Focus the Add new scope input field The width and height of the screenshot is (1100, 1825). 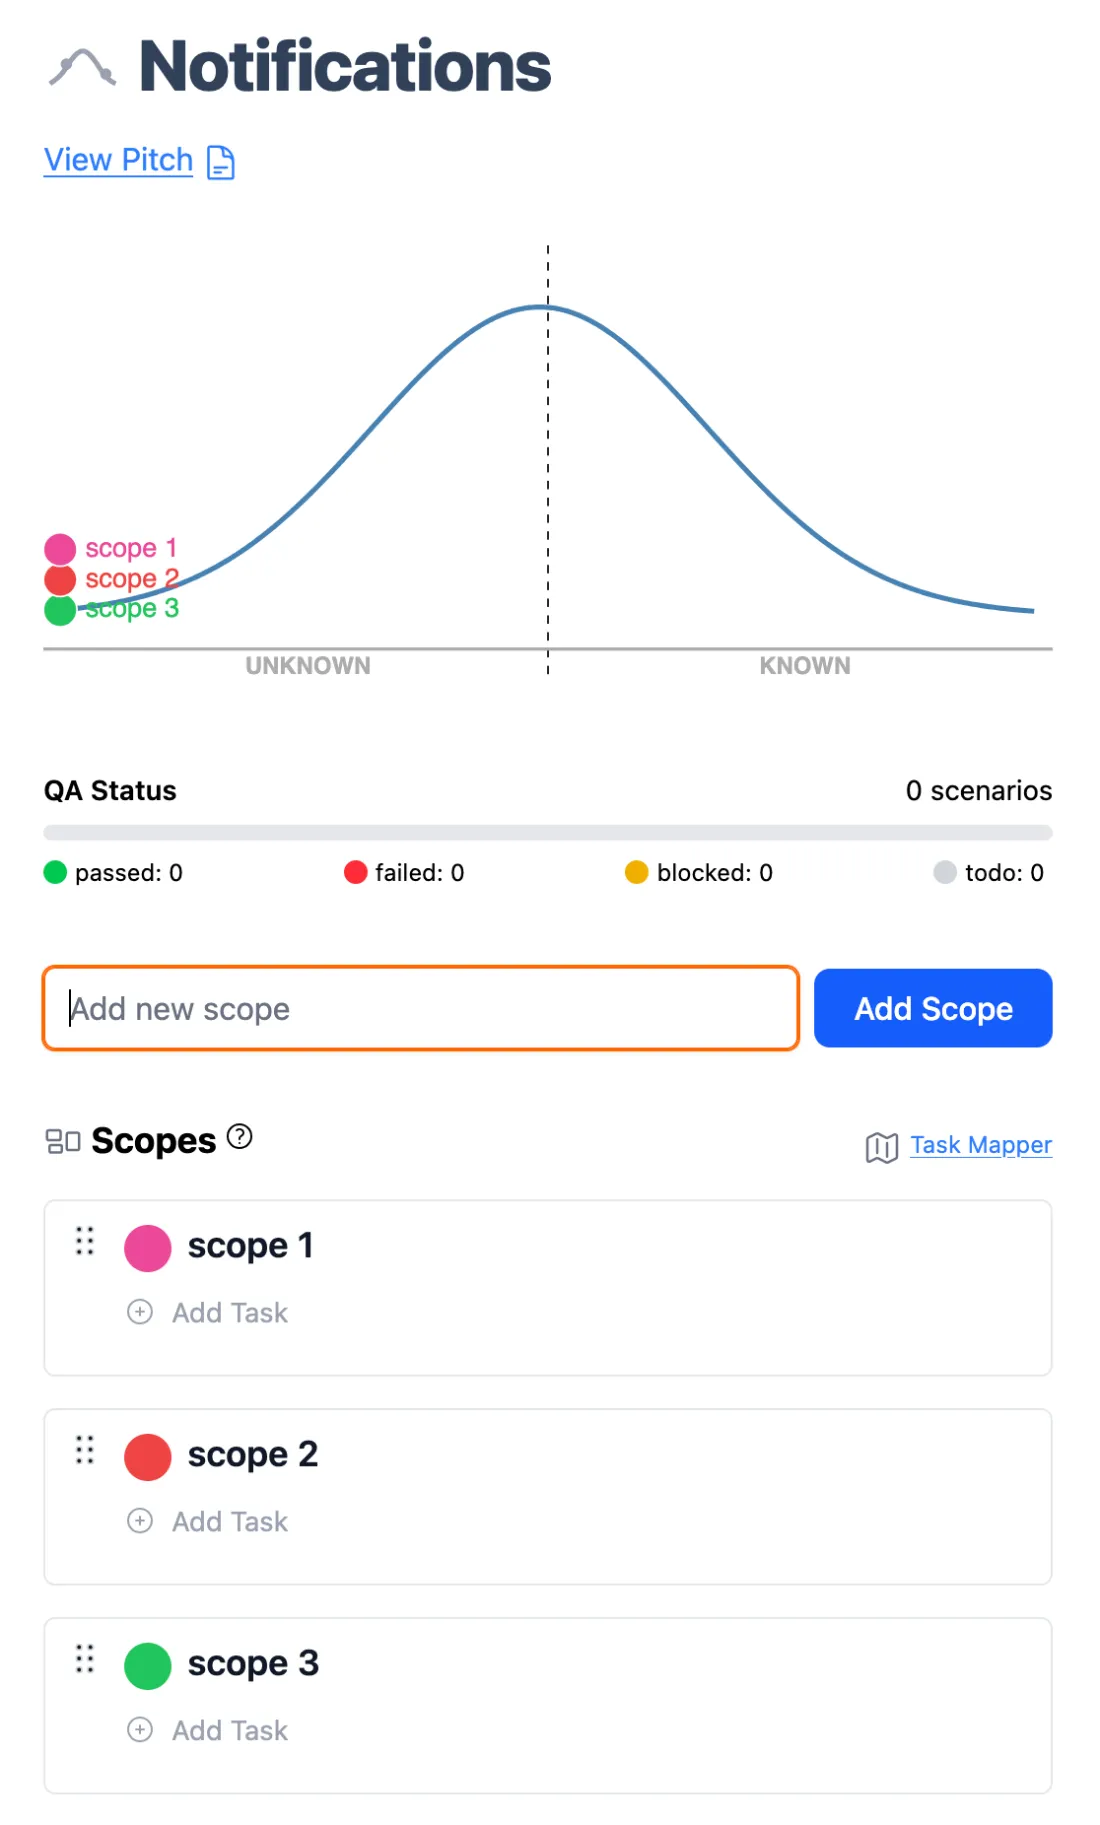coord(421,1008)
